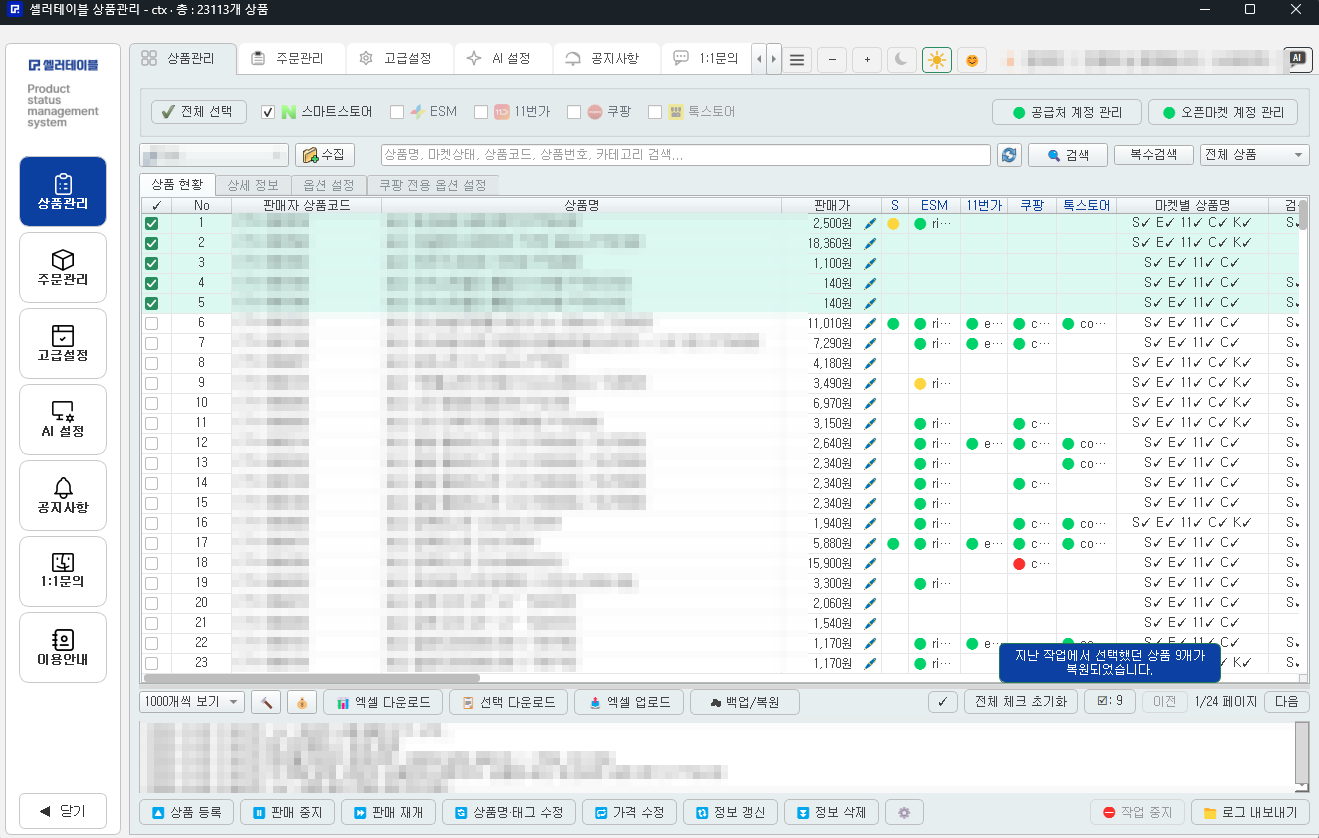Screen dimensions: 1319x838
Task: Open 상품관리 in the left sidebar
Action: click(63, 191)
